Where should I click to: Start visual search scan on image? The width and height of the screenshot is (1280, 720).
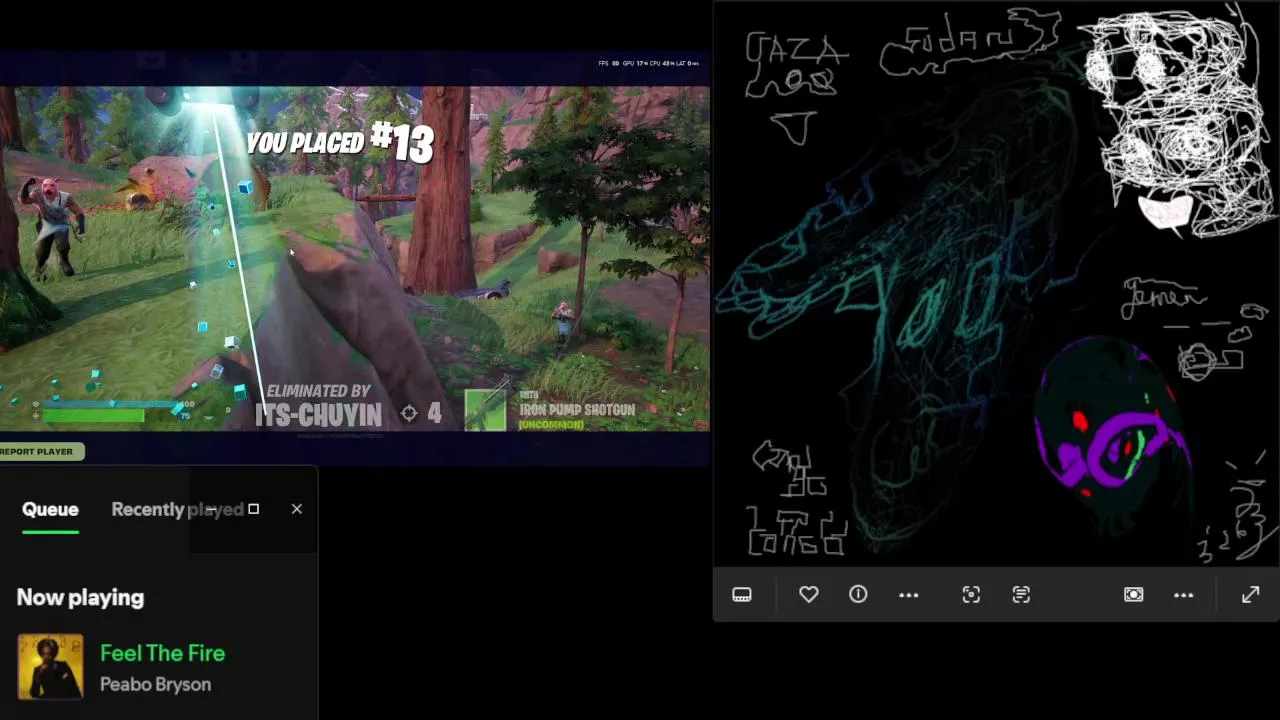(x=971, y=594)
